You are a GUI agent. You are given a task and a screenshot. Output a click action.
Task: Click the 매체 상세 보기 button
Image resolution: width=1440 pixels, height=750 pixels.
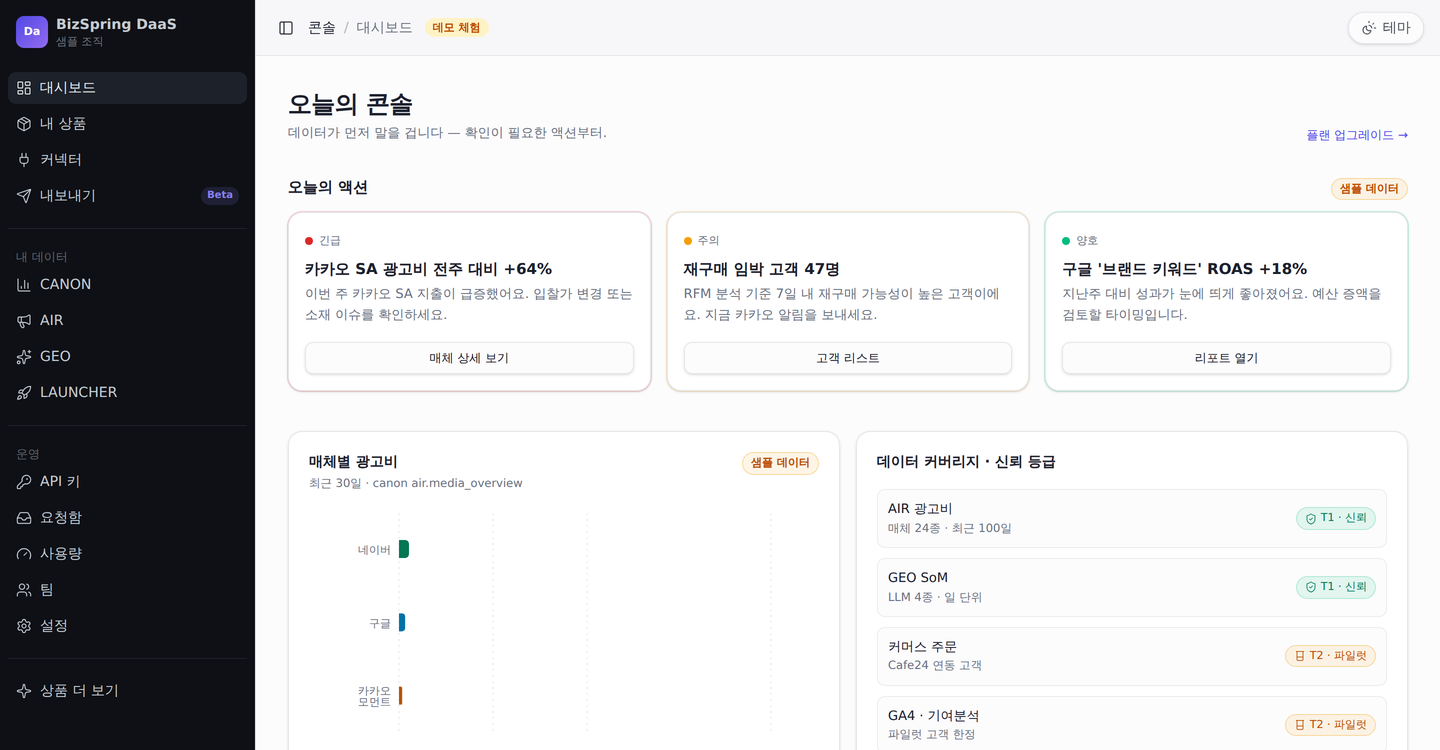(469, 358)
